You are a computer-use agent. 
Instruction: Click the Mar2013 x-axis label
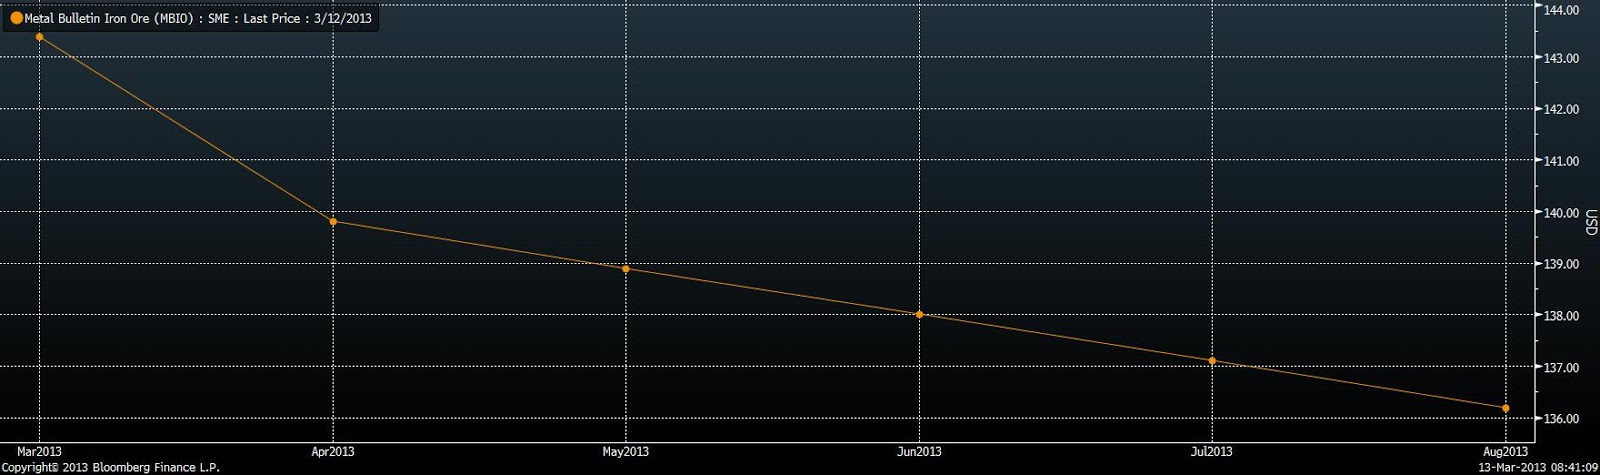[x=39, y=451]
